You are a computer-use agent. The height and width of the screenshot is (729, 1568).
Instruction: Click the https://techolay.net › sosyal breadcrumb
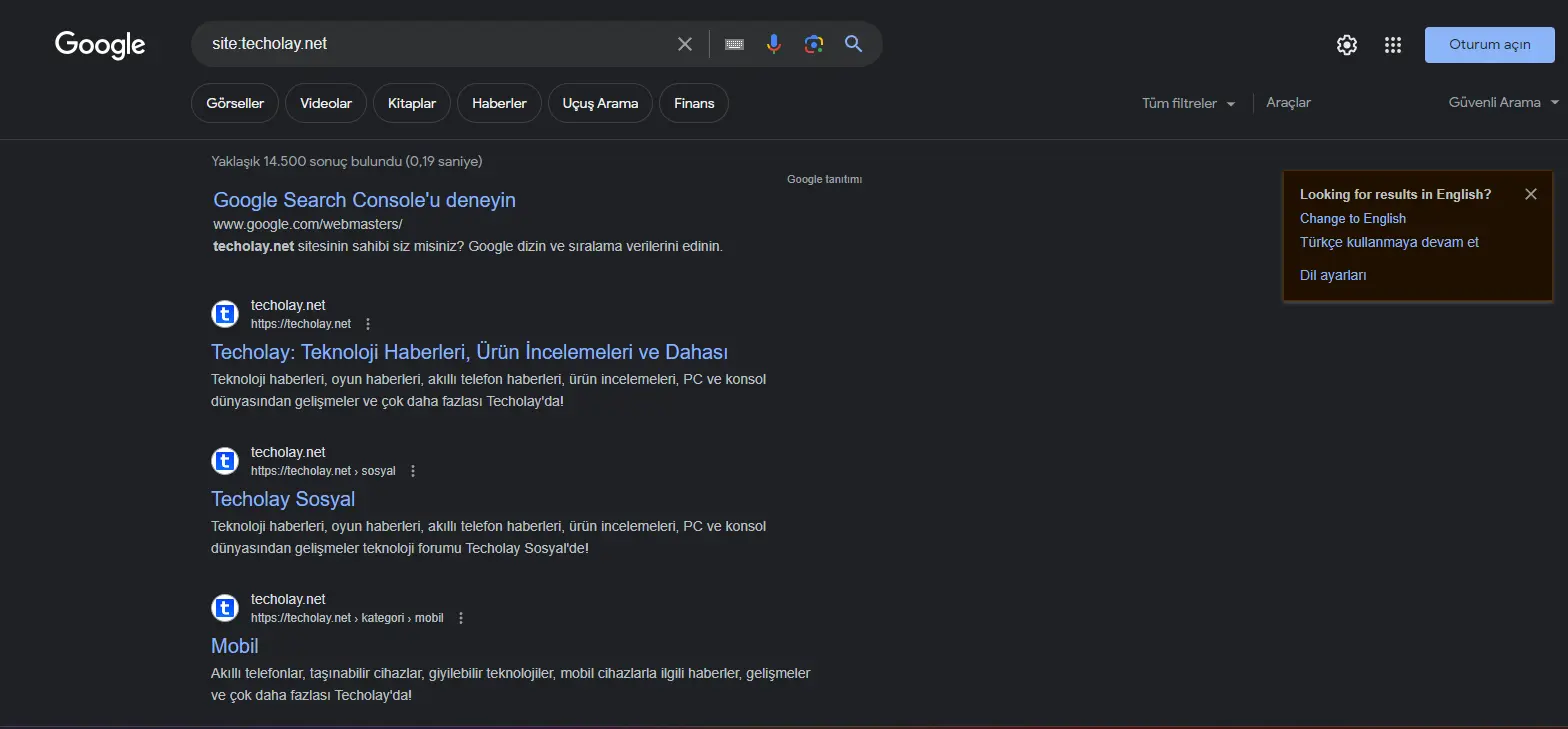[323, 471]
